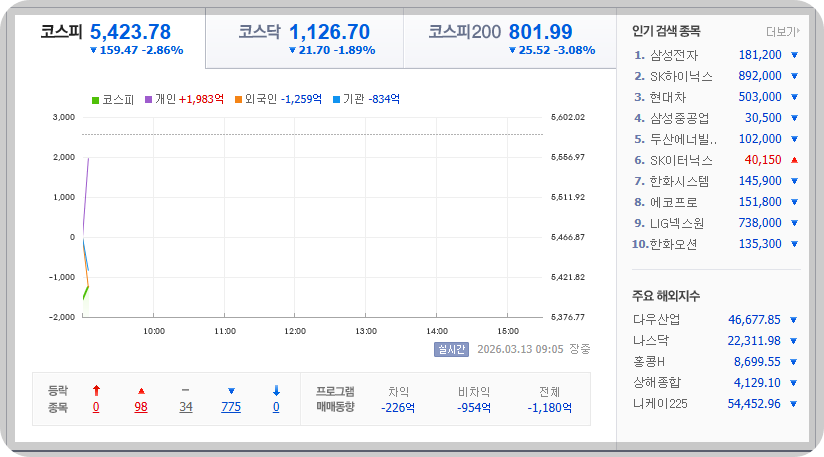Click the 실시간 realtime badge

coord(451,349)
